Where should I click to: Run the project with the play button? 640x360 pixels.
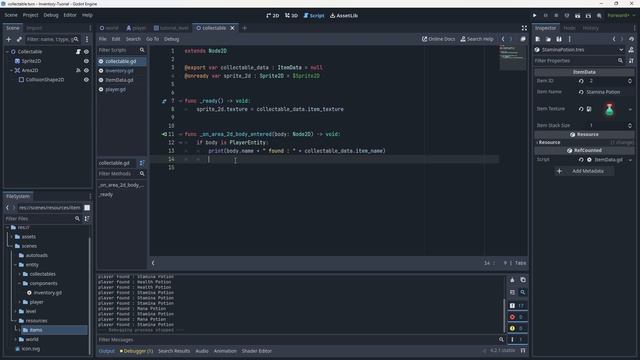pos(534,16)
